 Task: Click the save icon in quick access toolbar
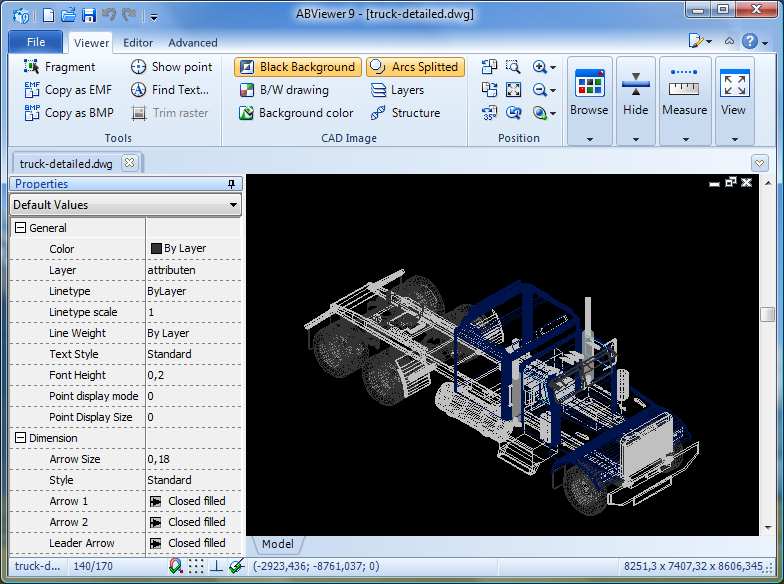89,15
